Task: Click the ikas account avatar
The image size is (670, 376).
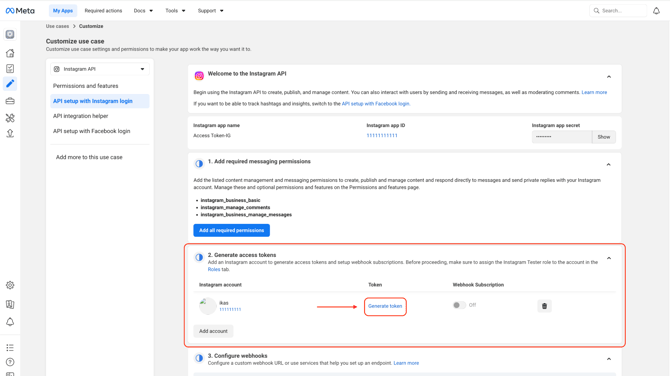Action: pyautogui.click(x=208, y=306)
